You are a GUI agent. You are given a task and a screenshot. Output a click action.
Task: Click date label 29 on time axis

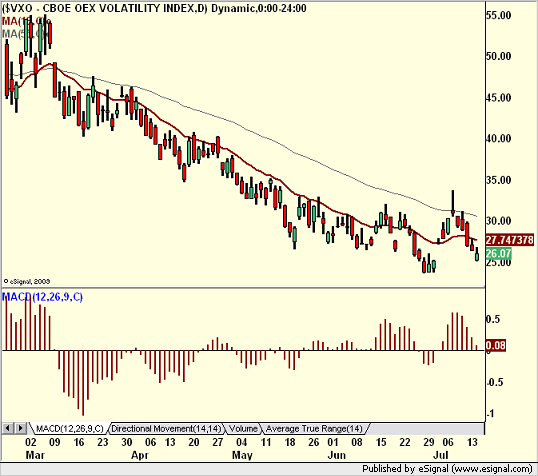(x=429, y=442)
